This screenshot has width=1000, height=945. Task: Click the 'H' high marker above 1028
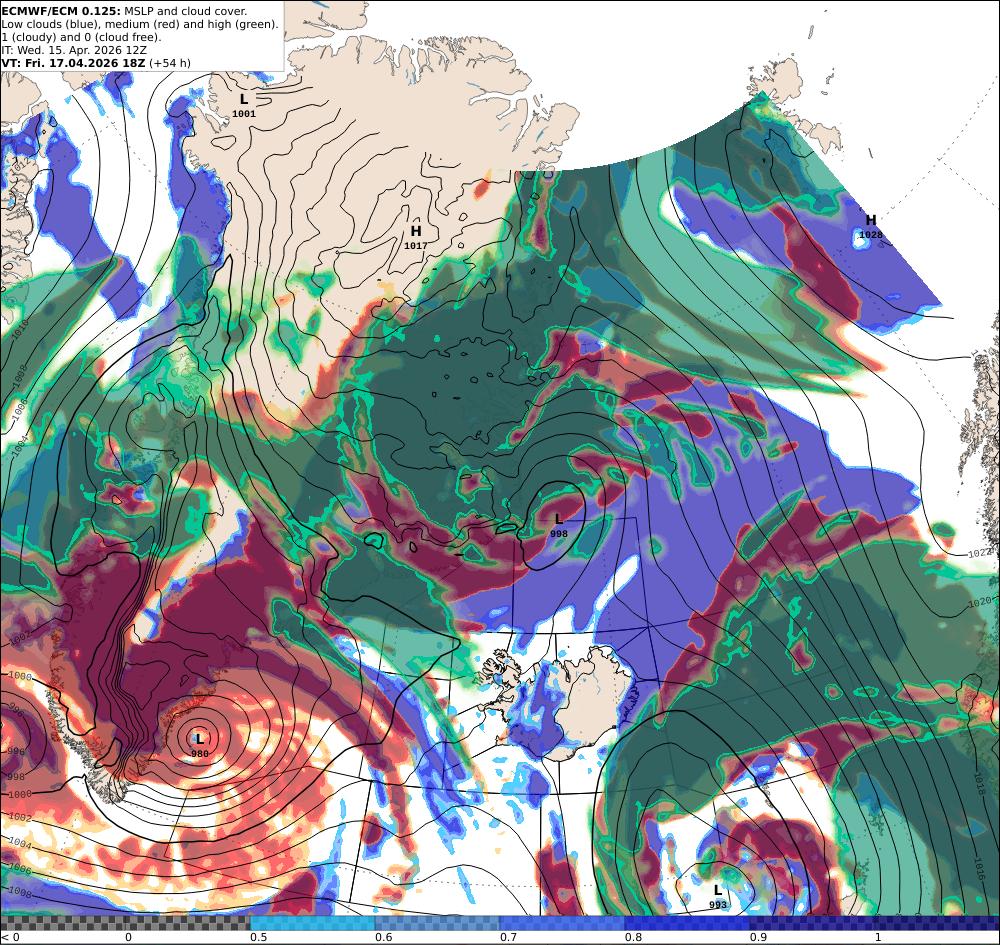871,220
